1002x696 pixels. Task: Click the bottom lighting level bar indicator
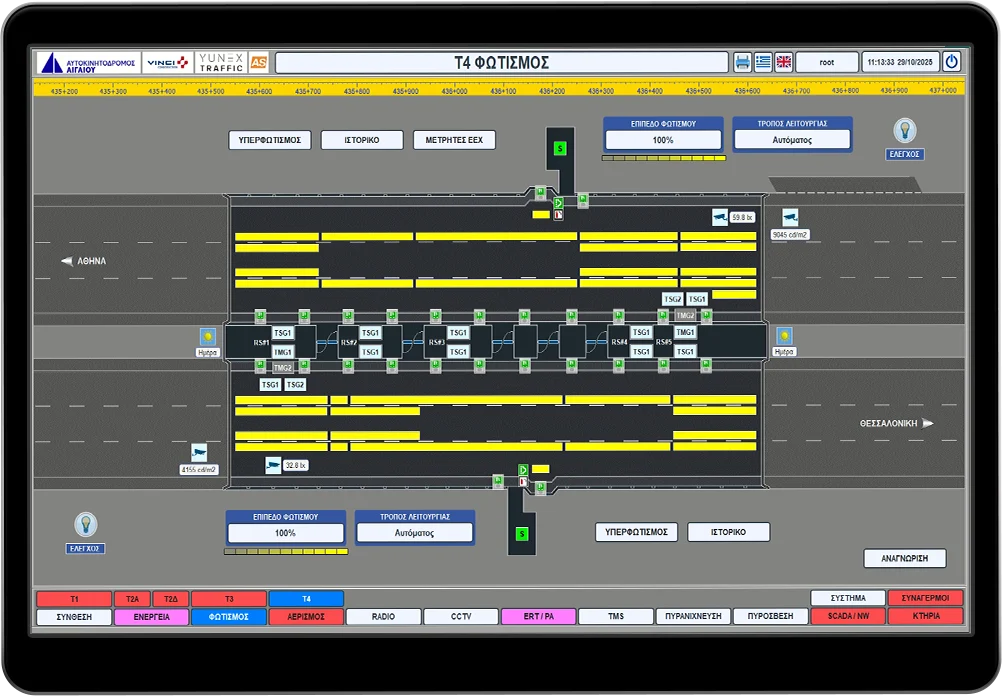286,551
